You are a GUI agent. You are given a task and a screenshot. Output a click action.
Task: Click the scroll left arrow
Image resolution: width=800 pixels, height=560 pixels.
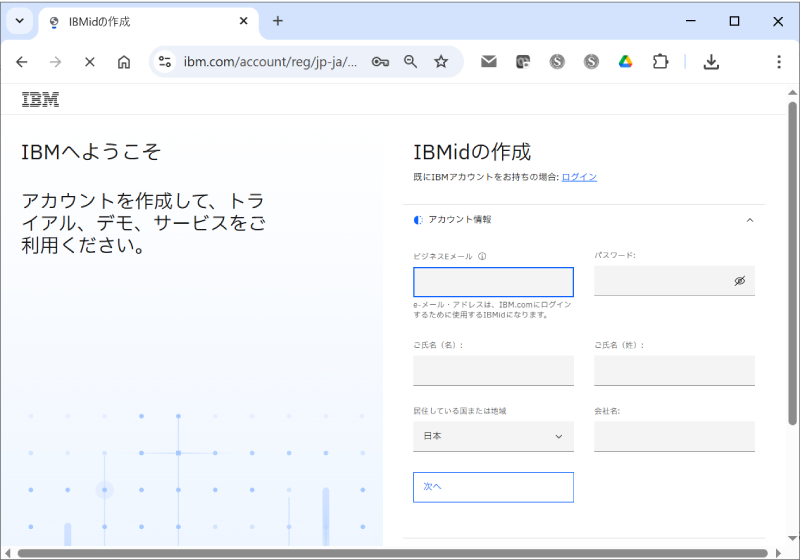[x=7, y=553]
